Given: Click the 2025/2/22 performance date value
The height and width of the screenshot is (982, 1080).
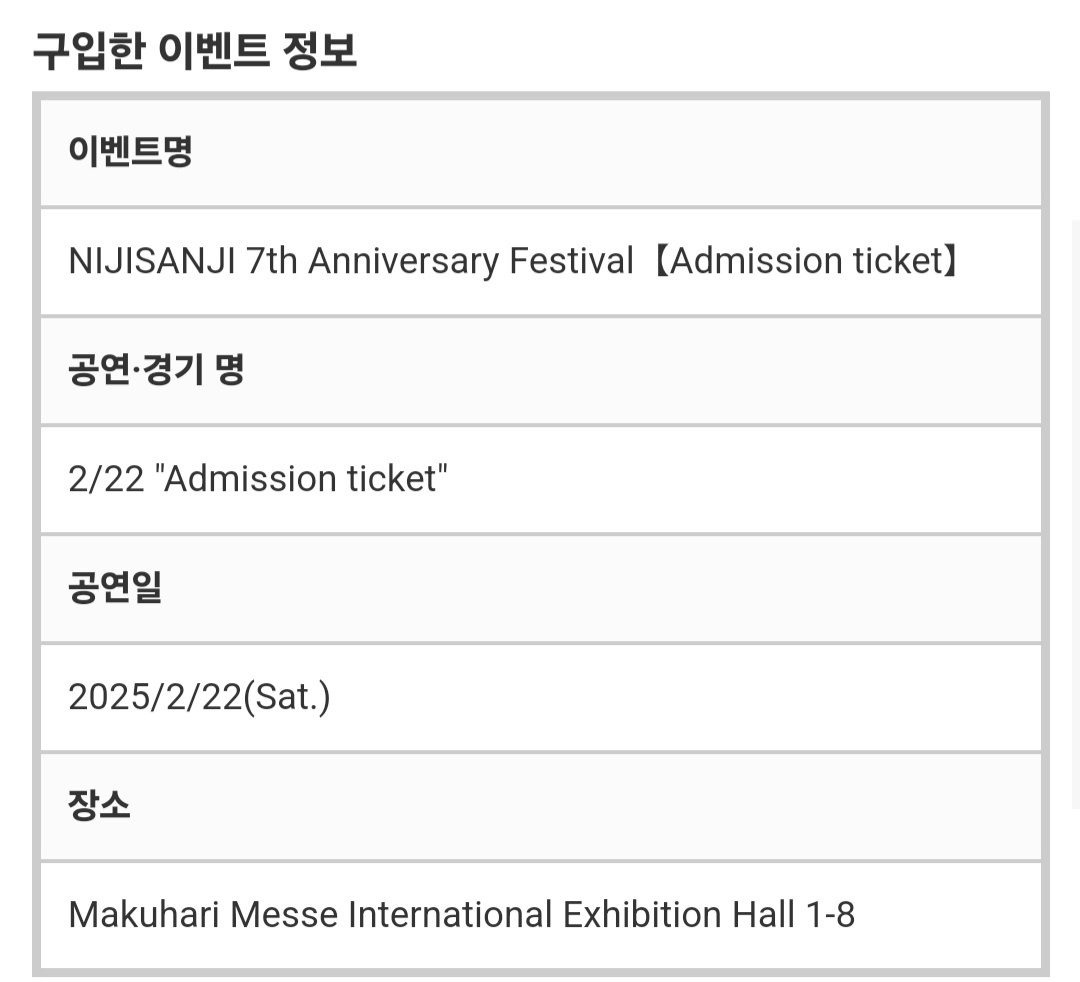Looking at the screenshot, I should (x=155, y=697).
